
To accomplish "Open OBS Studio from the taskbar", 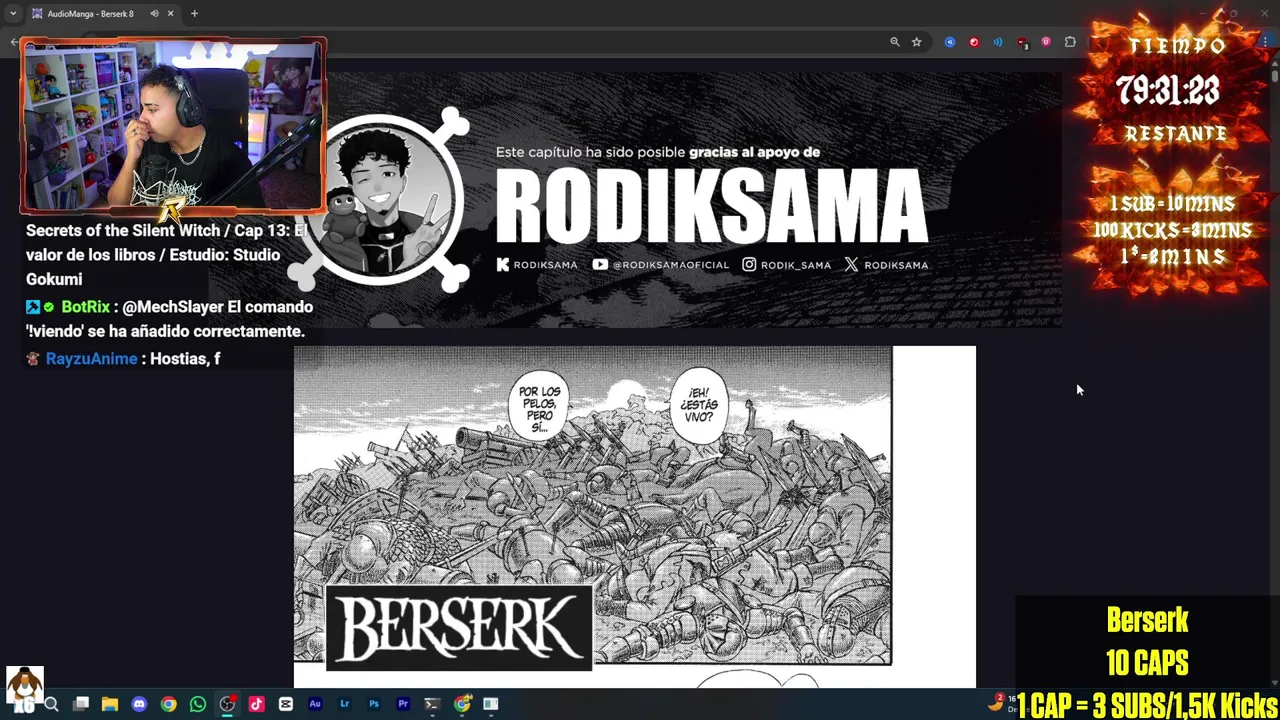I will (227, 704).
